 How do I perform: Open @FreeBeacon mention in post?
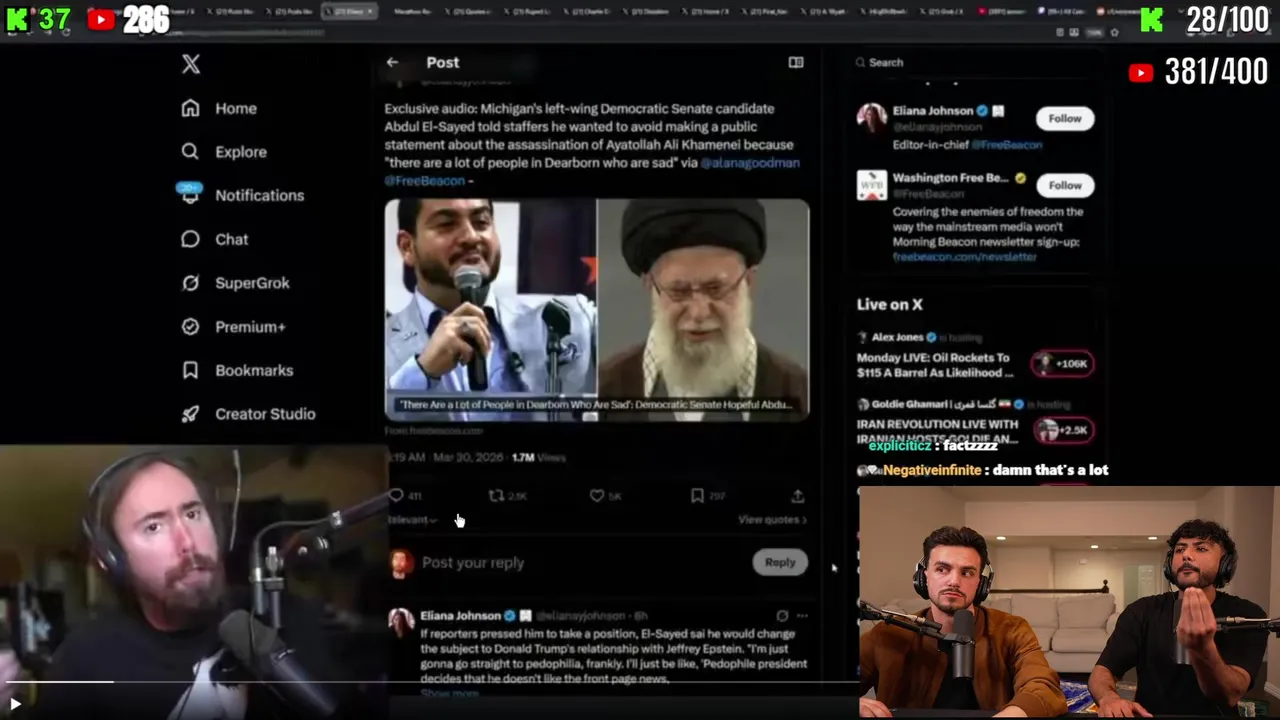[x=425, y=181]
